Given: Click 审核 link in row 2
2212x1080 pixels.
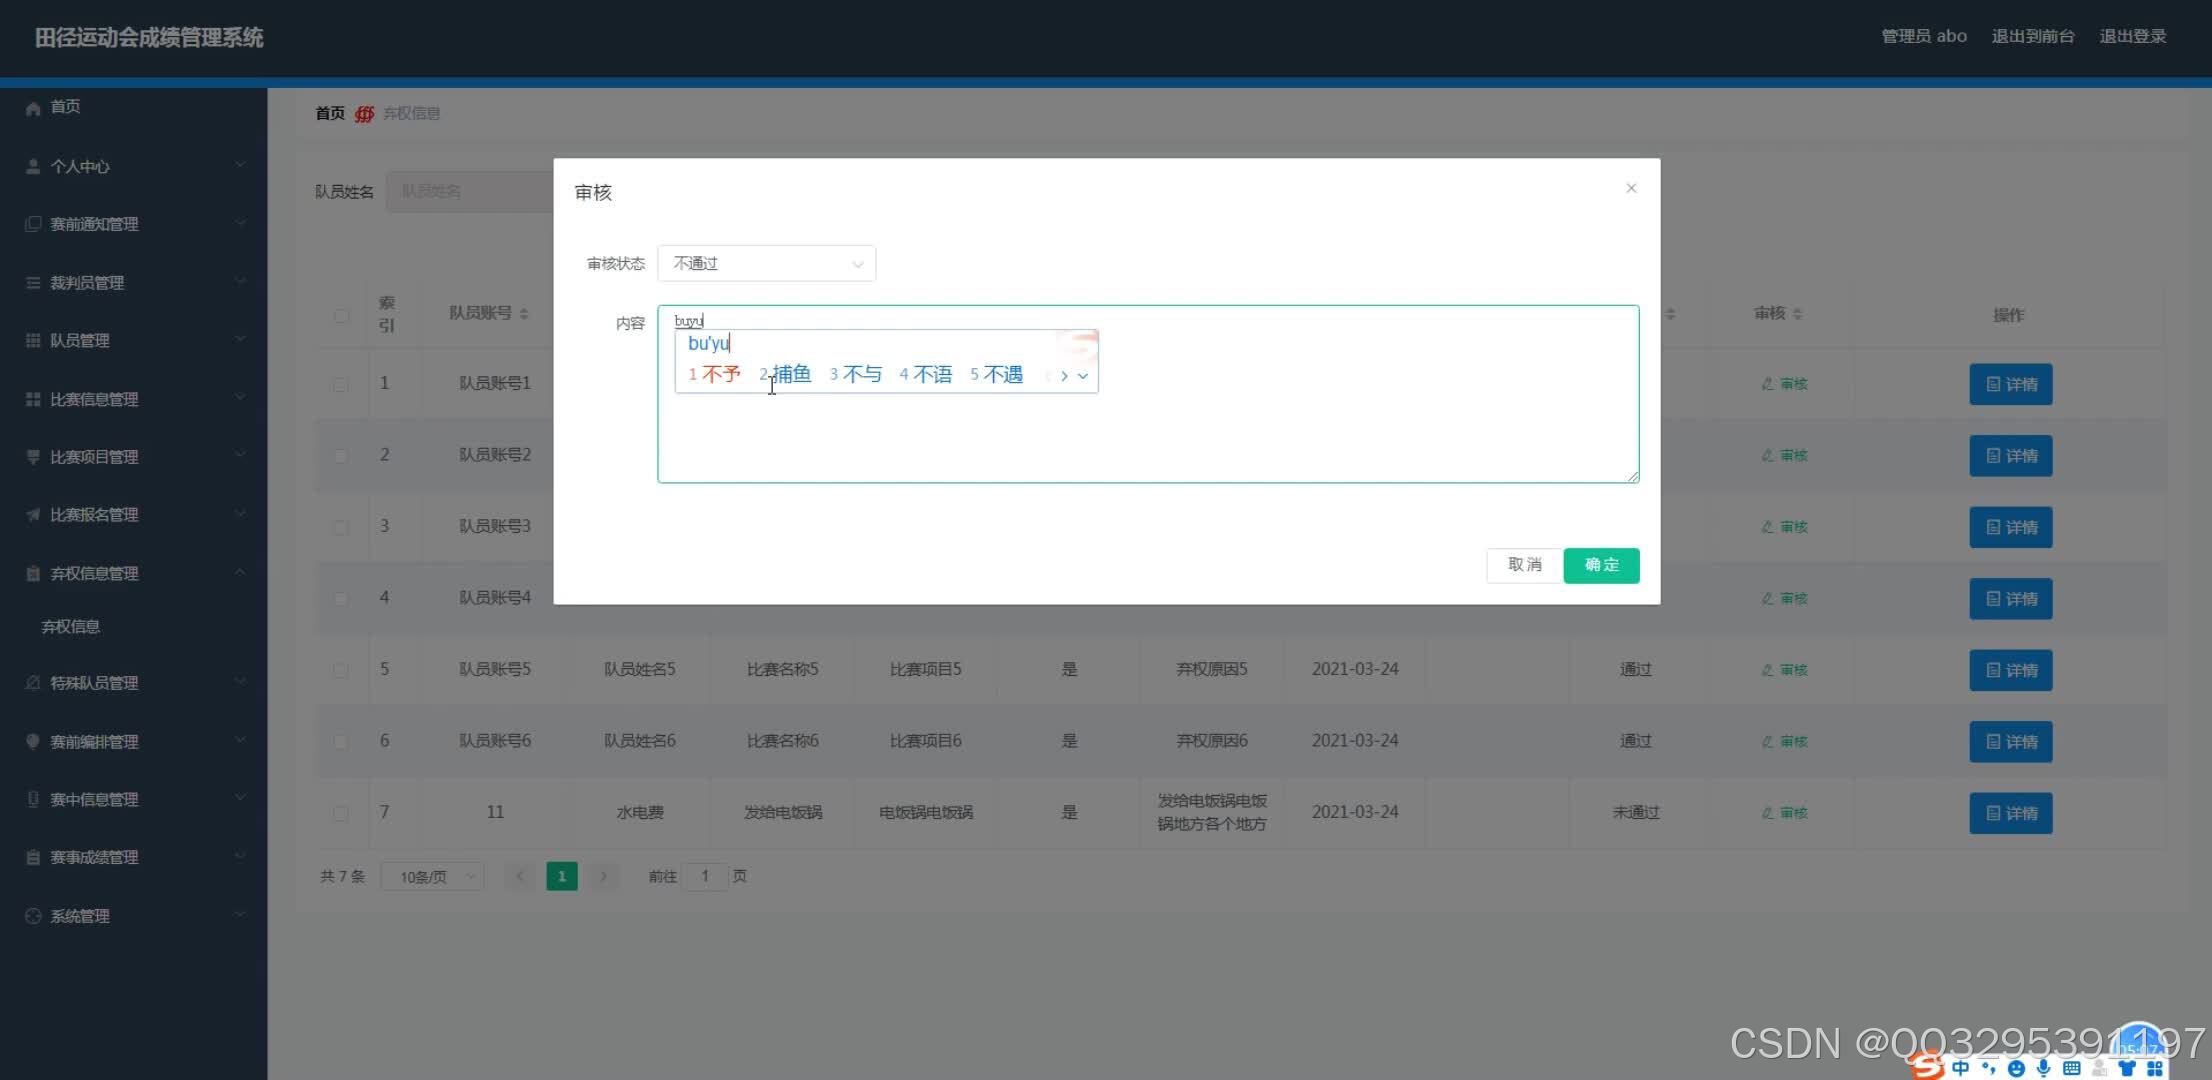Looking at the screenshot, I should (x=1784, y=455).
